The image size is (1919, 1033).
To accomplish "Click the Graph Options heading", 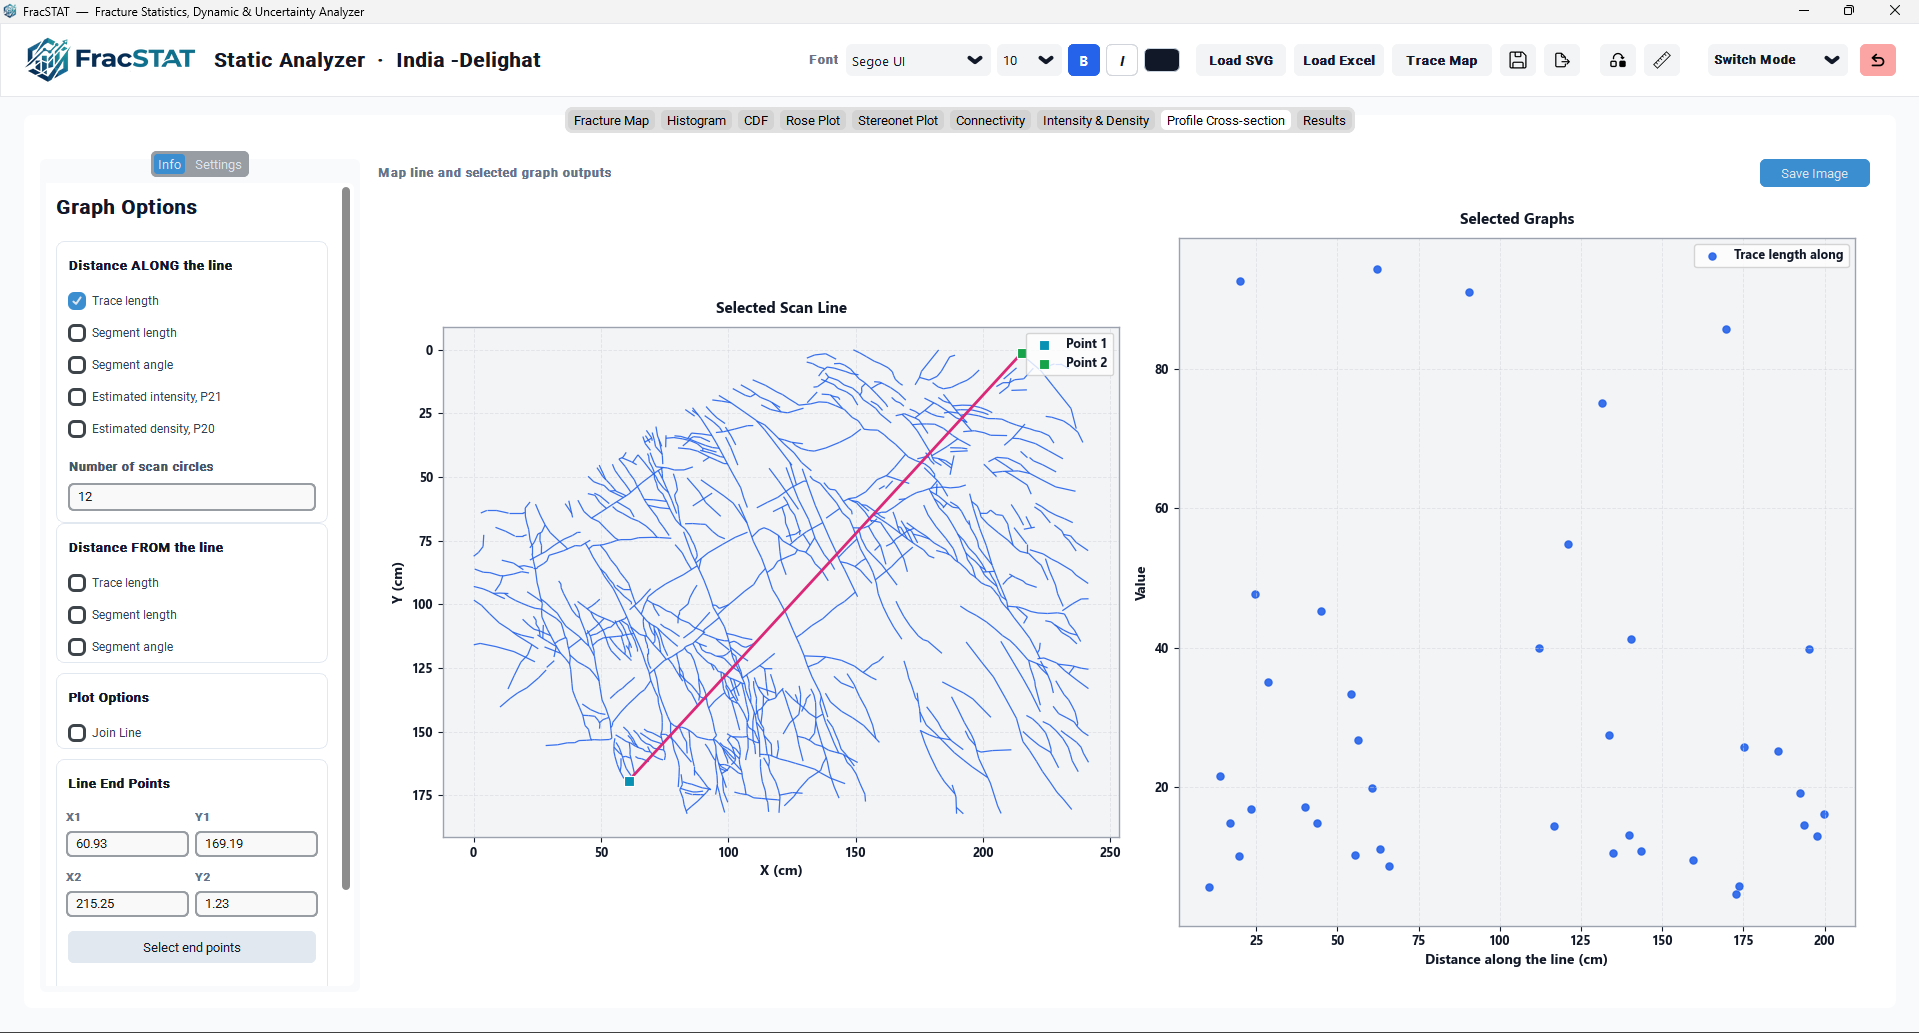I will [x=126, y=207].
